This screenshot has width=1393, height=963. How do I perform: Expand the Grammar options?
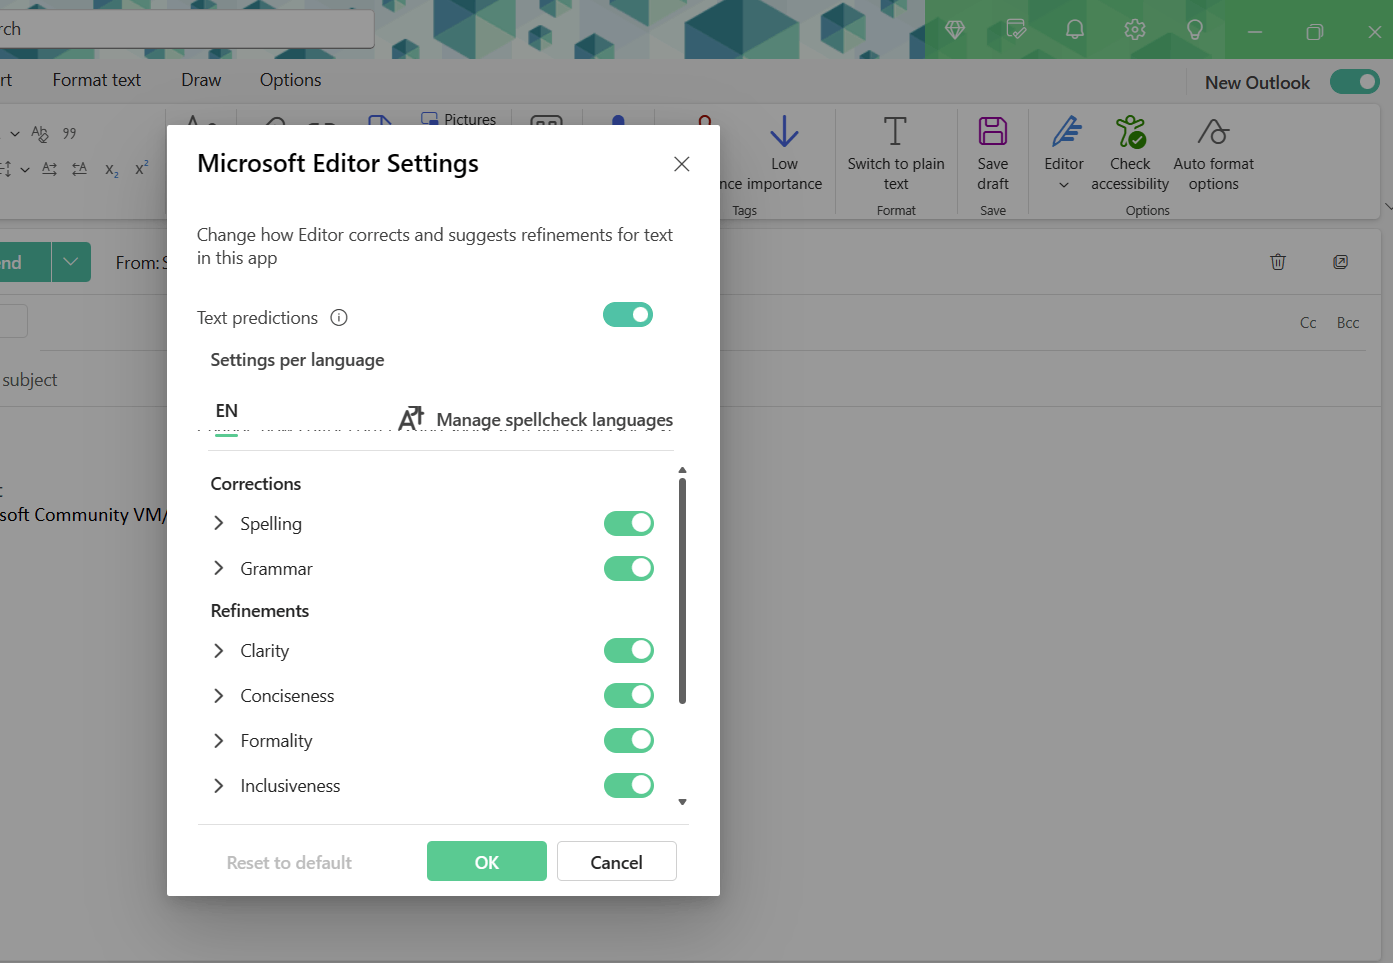pyautogui.click(x=219, y=568)
